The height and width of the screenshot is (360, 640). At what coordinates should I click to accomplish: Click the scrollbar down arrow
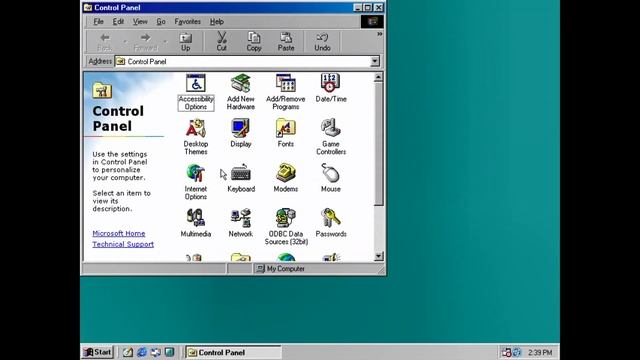tap(378, 256)
